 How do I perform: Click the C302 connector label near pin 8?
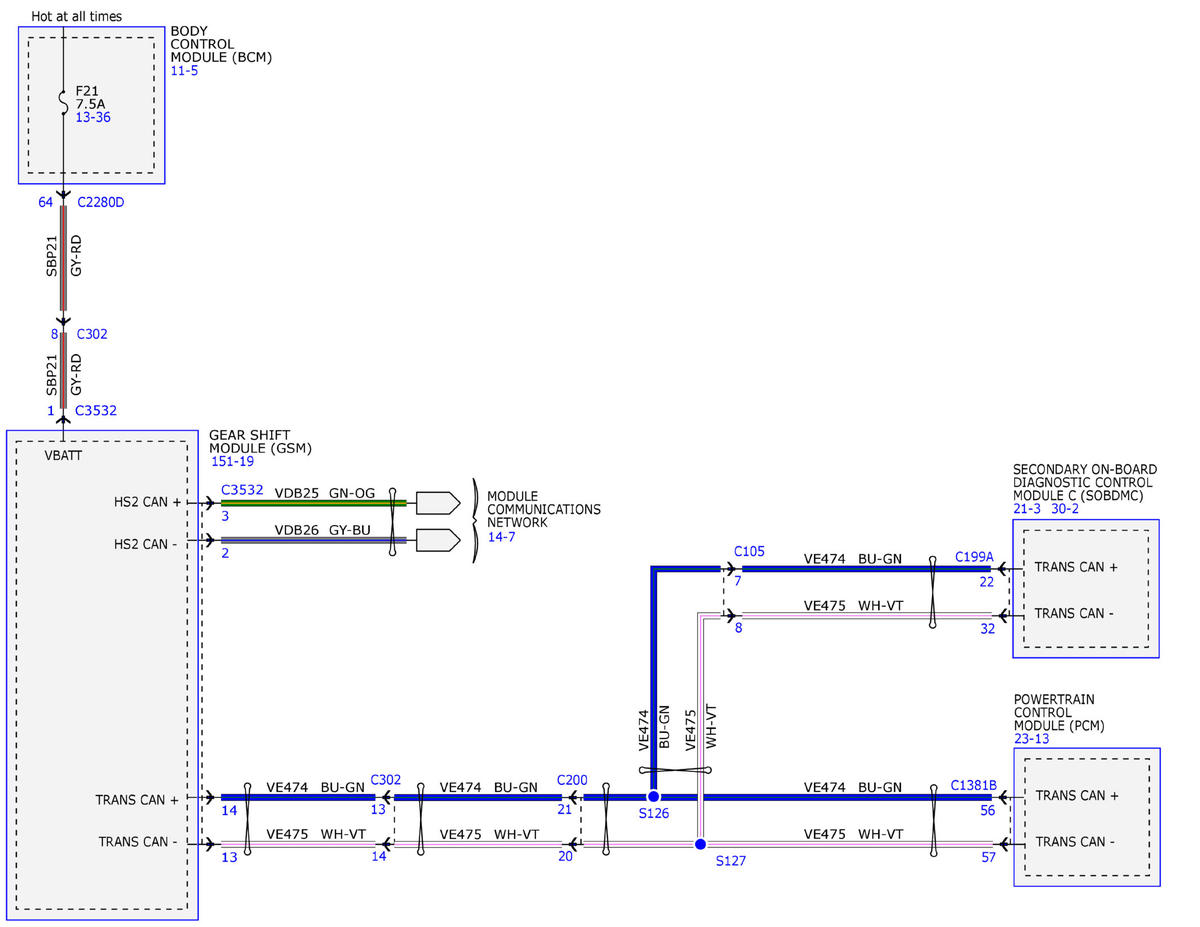tap(92, 334)
